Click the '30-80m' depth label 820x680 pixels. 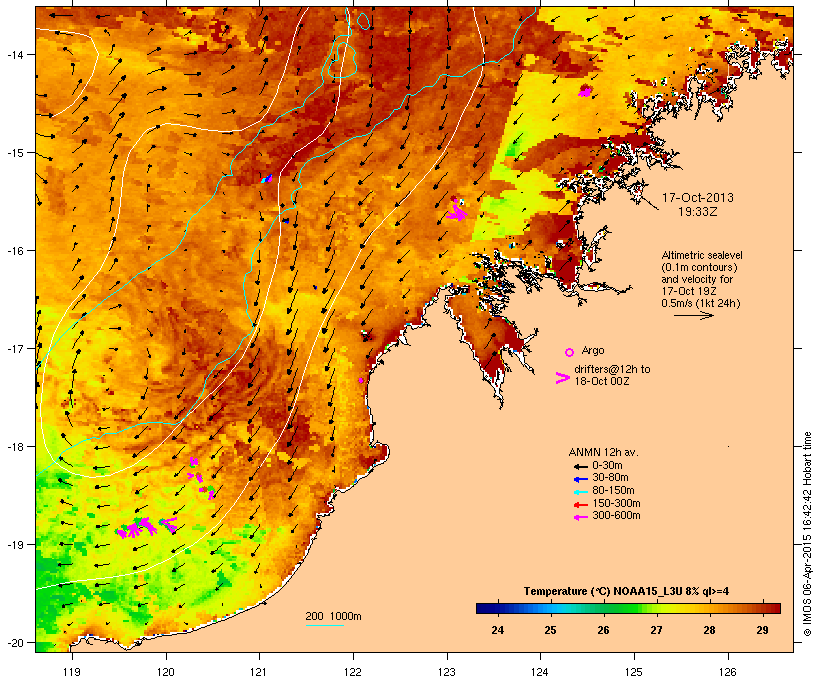[x=610, y=478]
